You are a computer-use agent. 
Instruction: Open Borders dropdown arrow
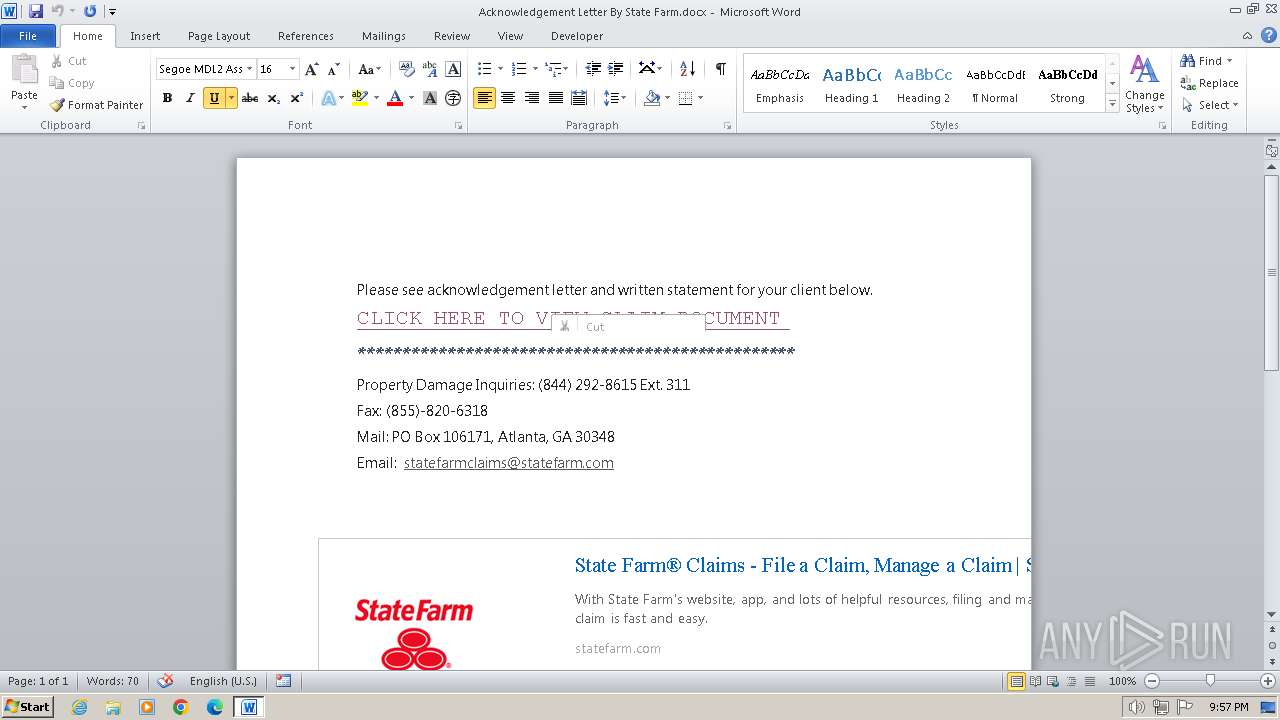pos(700,98)
